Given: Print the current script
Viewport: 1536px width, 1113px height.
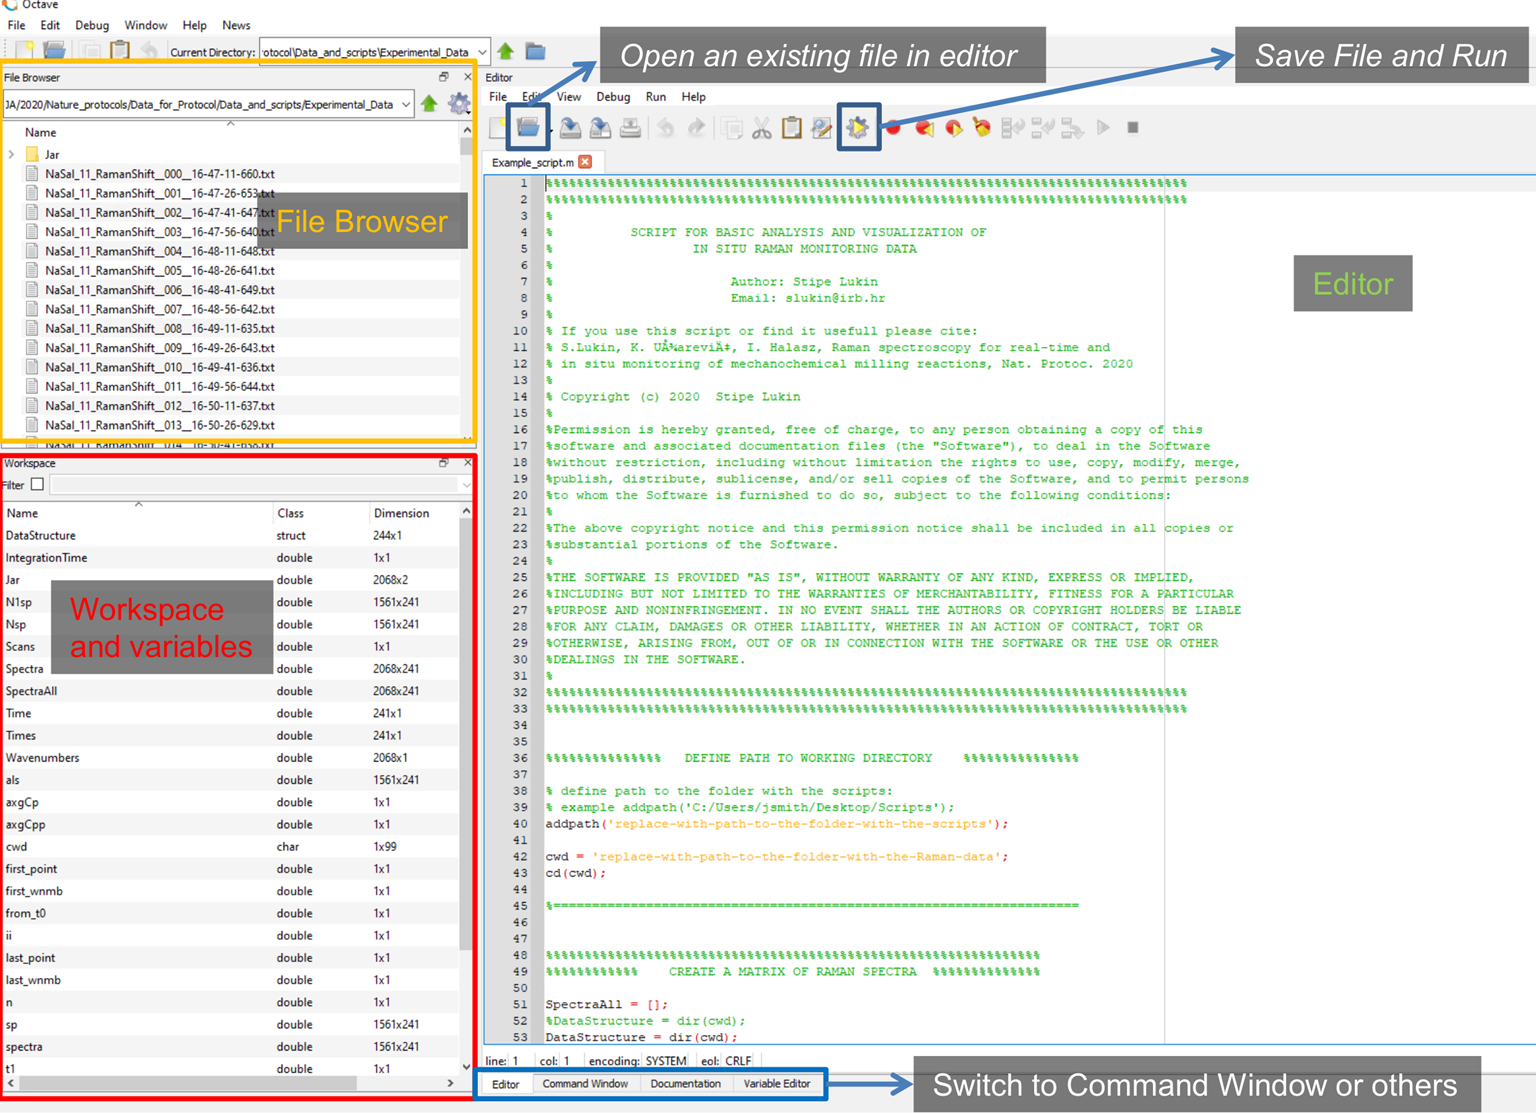Looking at the screenshot, I should pos(630,128).
